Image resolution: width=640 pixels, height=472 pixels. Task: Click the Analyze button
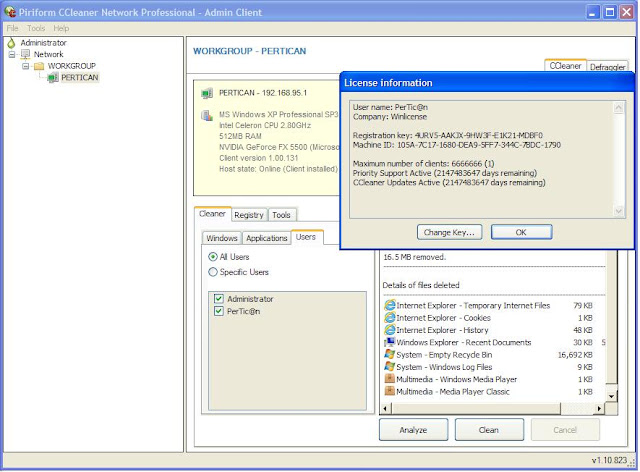tap(413, 430)
